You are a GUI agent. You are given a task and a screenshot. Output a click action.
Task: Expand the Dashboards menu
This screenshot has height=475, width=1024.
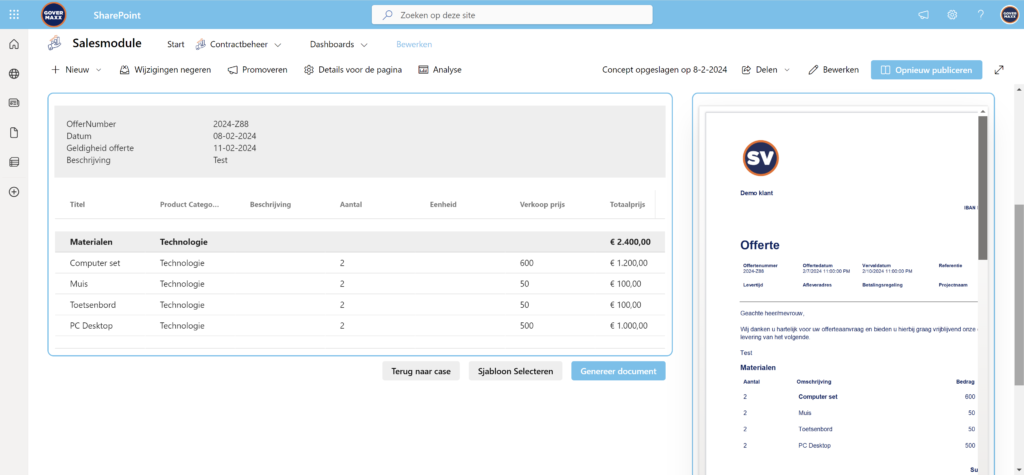pos(339,45)
